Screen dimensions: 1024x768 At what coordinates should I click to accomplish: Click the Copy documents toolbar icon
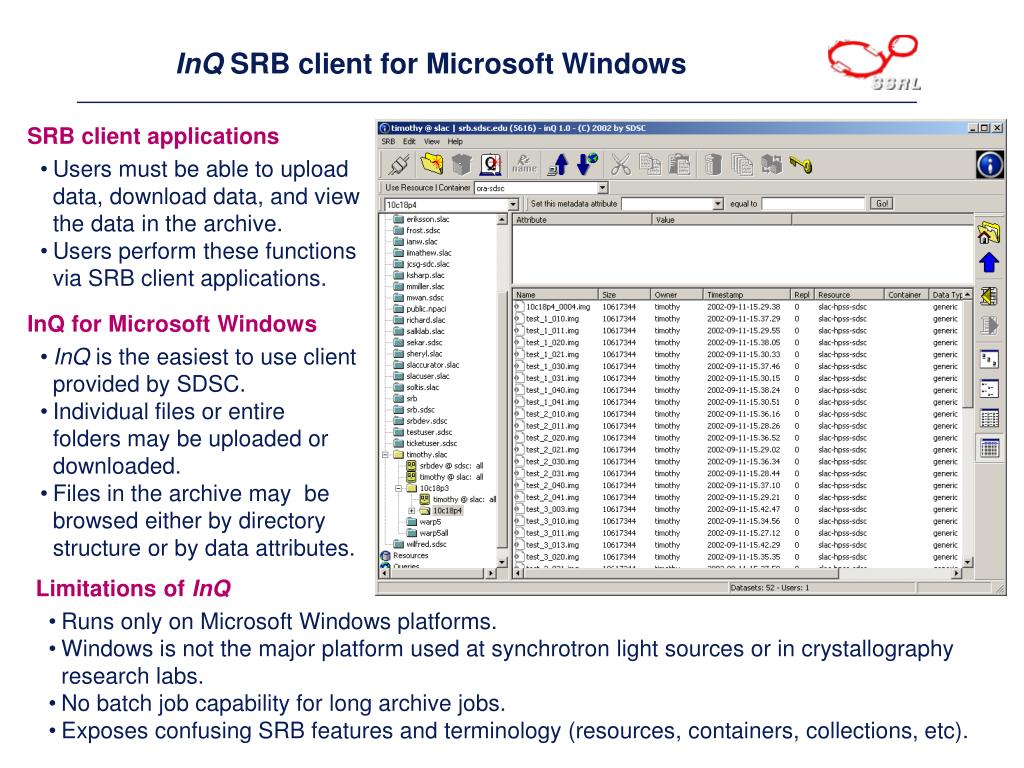point(650,165)
